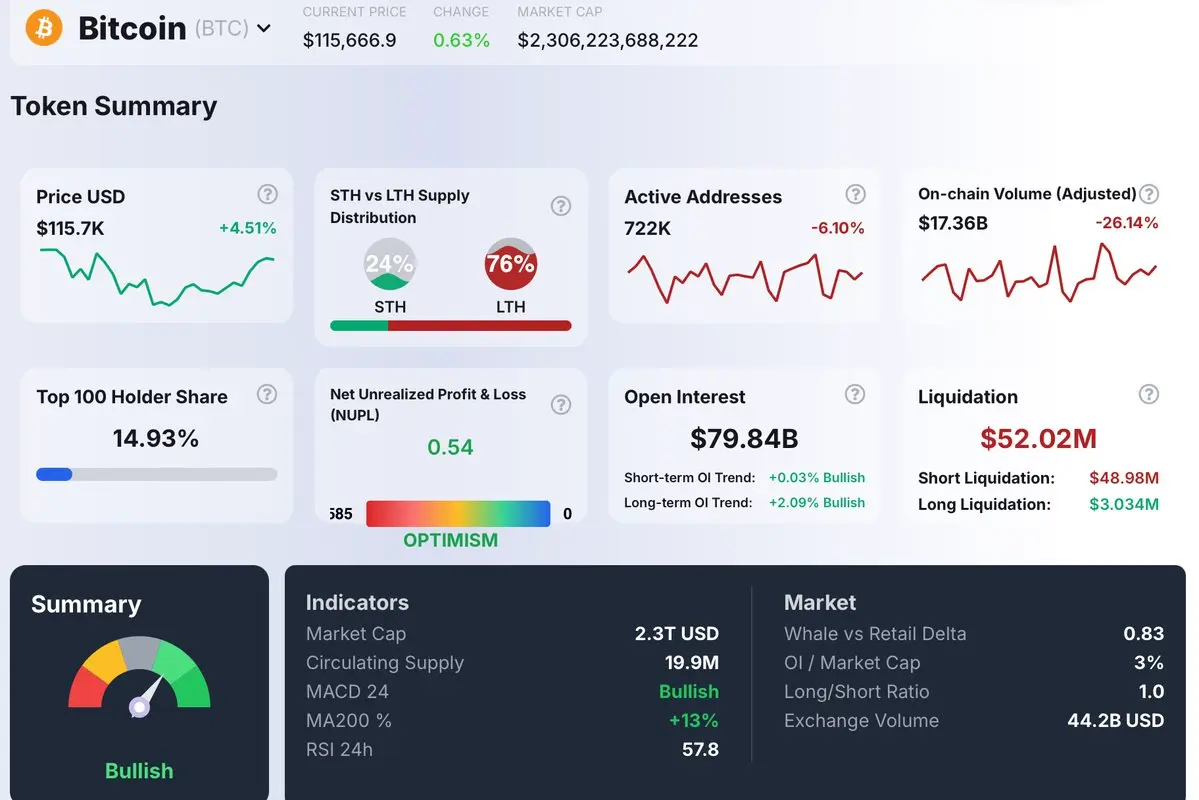The height and width of the screenshot is (800, 1199).
Task: Click the MACD 24 Bullish value
Action: [689, 691]
